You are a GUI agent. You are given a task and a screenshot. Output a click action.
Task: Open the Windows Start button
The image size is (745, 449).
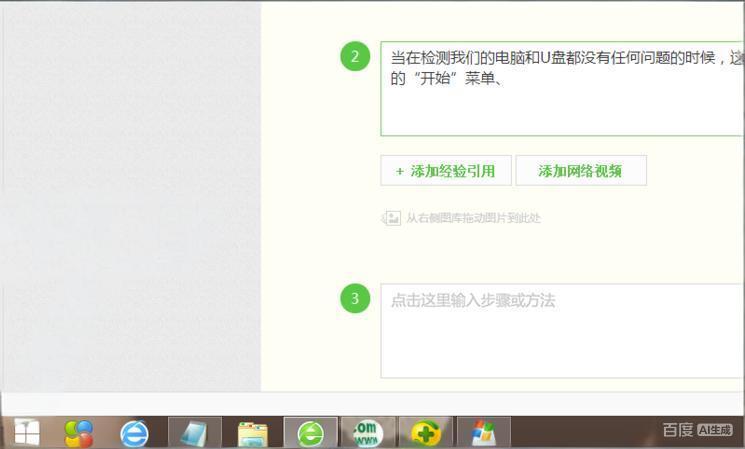tap(27, 433)
